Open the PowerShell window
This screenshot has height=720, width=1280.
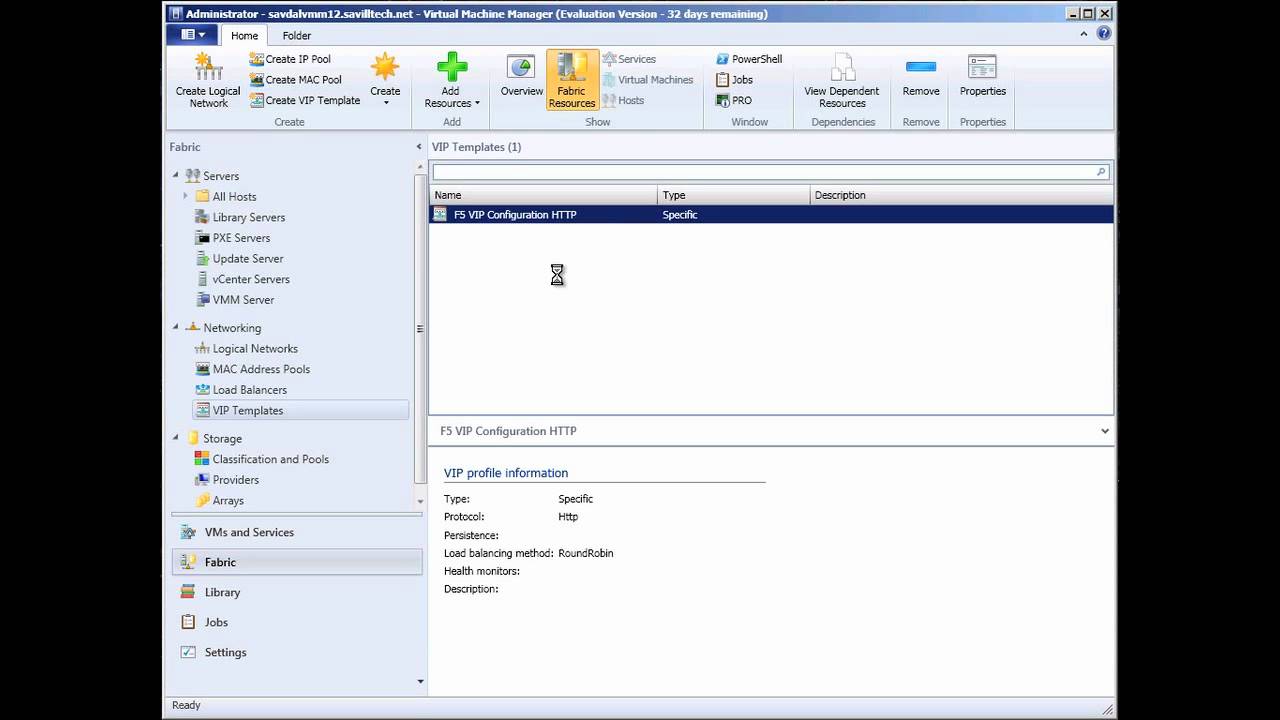click(x=749, y=59)
